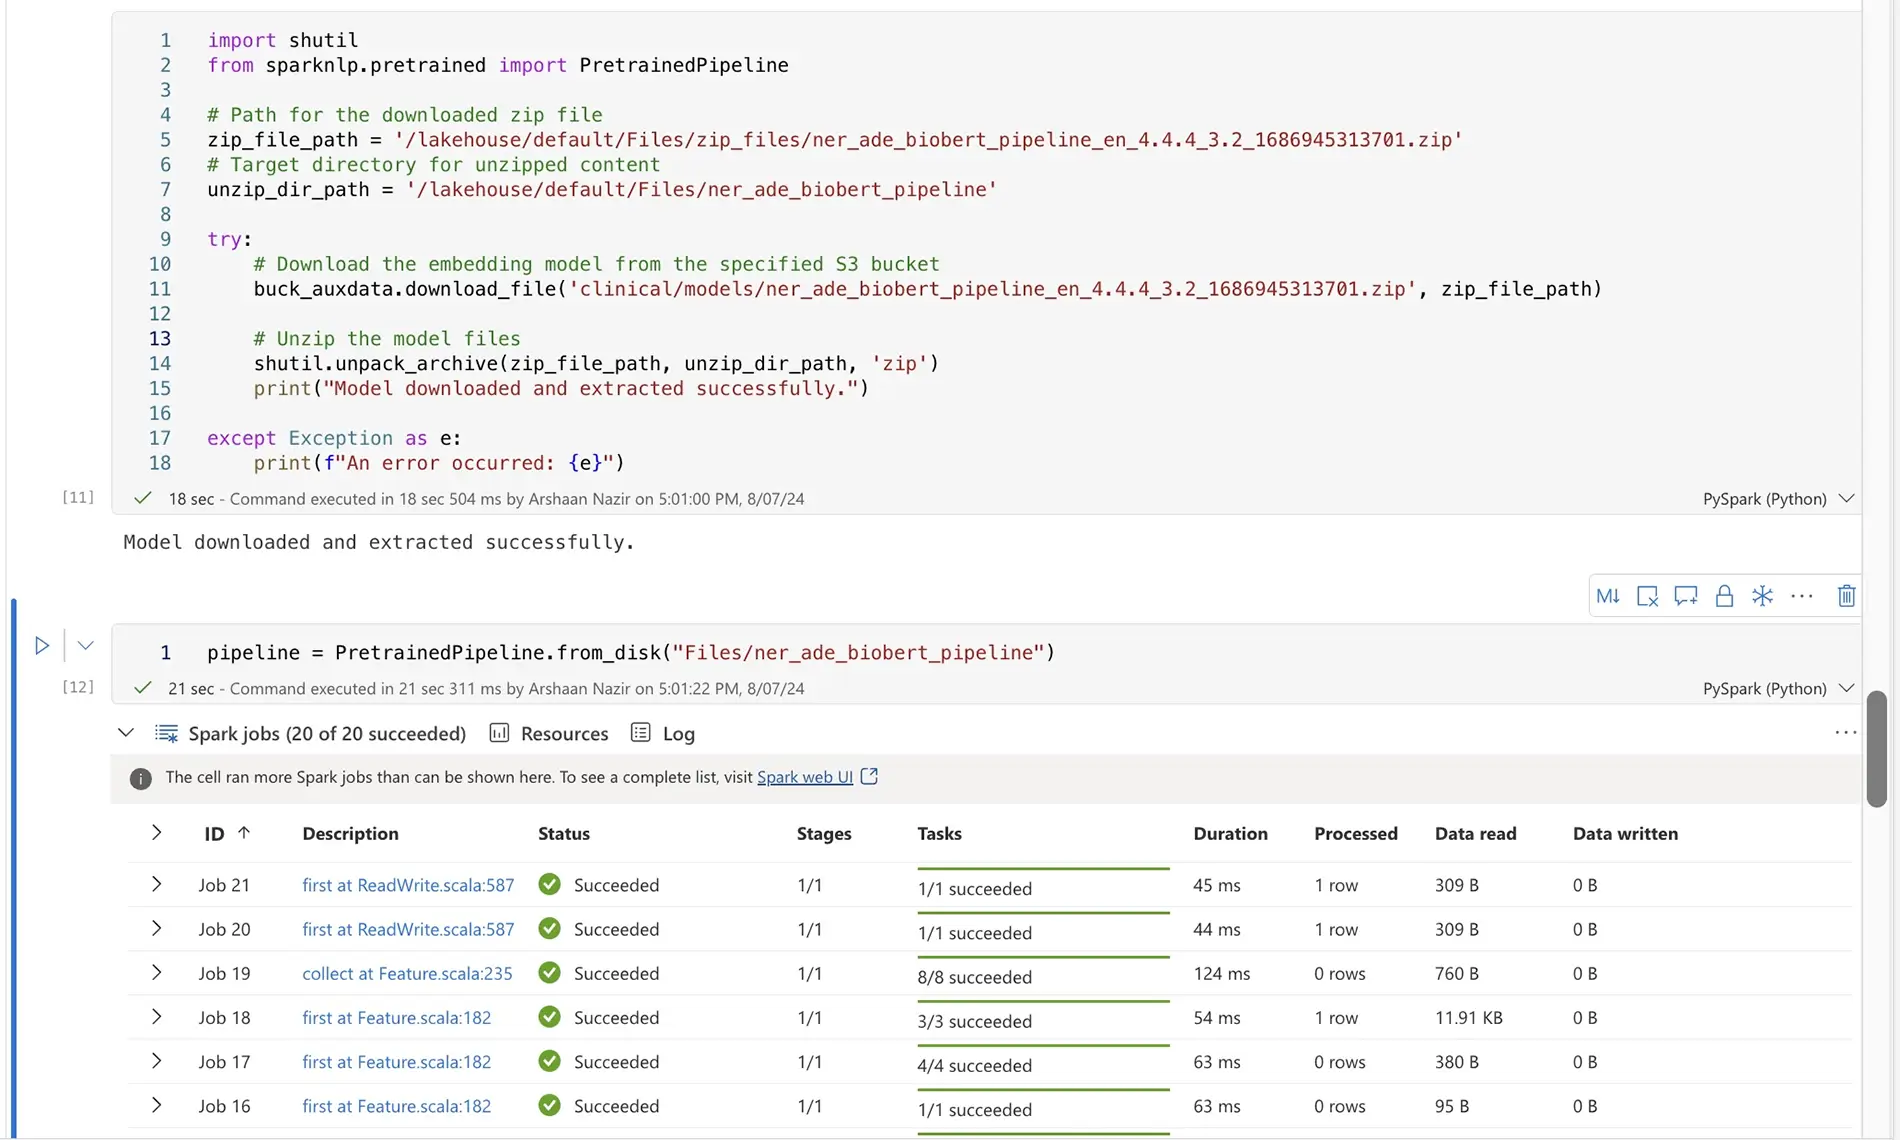Open collect at Feature.scala:235 link
1900x1140 pixels.
[407, 973]
